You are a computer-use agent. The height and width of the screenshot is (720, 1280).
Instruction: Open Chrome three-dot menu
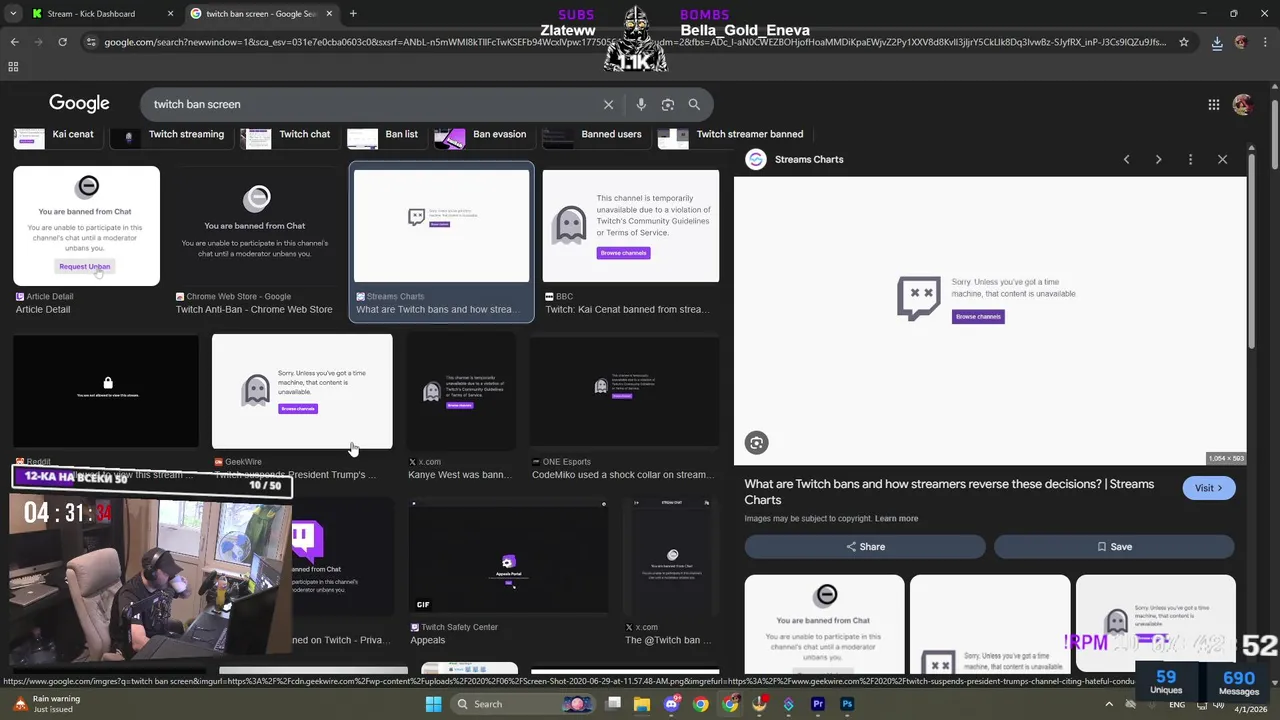coord(1265,42)
